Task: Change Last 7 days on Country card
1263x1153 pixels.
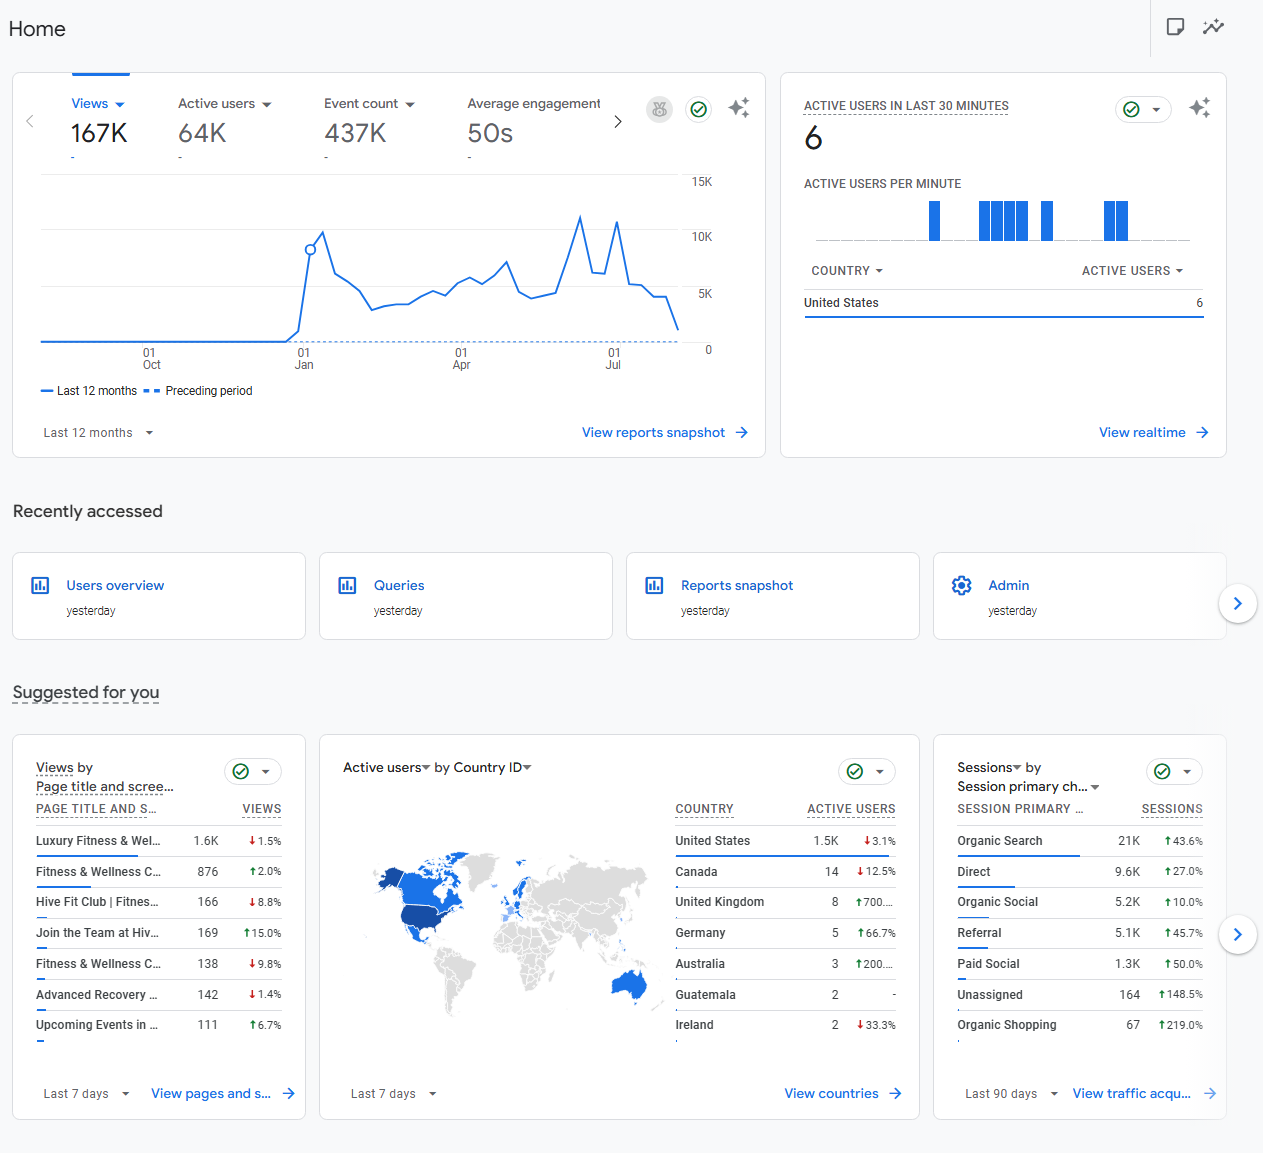Action: tap(393, 1094)
